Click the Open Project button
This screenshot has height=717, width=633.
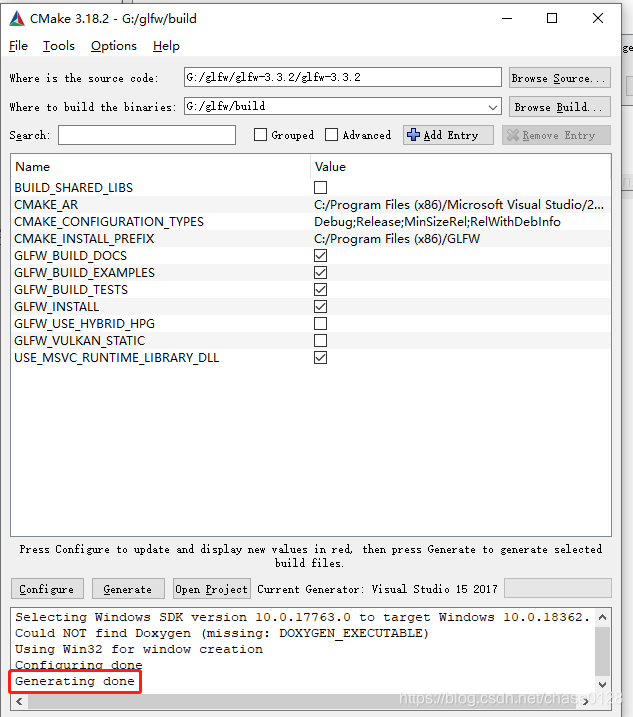[212, 589]
